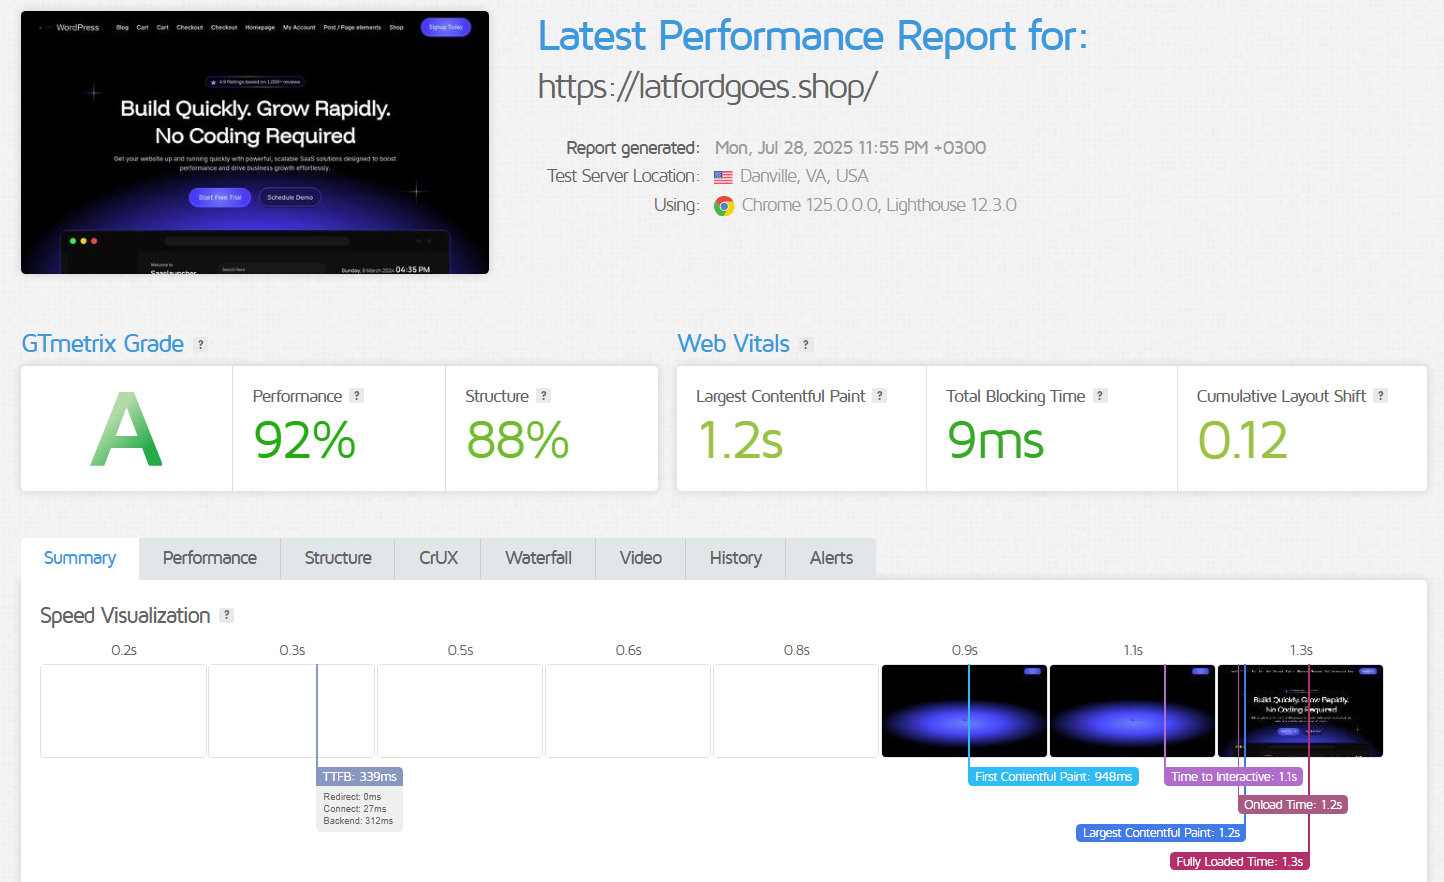The height and width of the screenshot is (882, 1444).
Task: Click the USA flag icon
Action: tap(723, 177)
